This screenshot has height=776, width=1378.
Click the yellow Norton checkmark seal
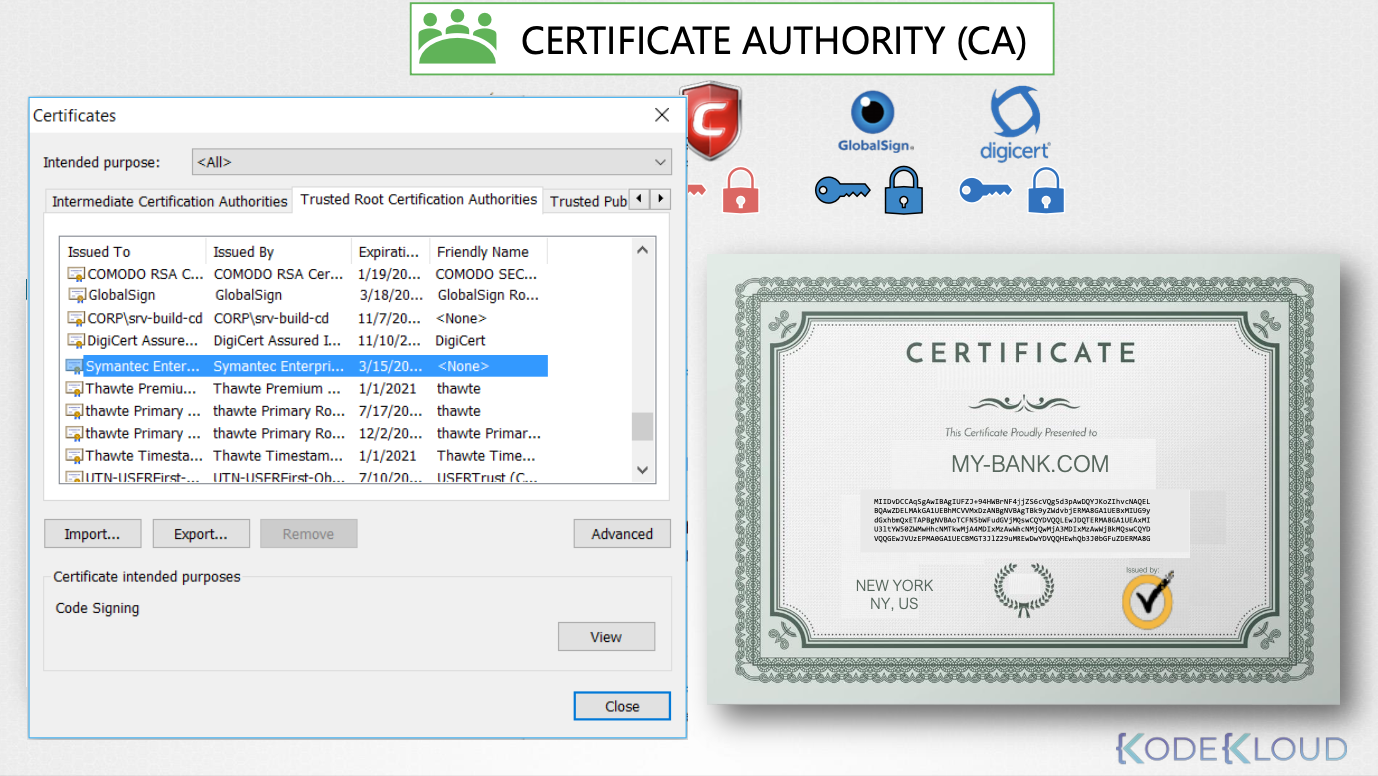coord(1147,599)
